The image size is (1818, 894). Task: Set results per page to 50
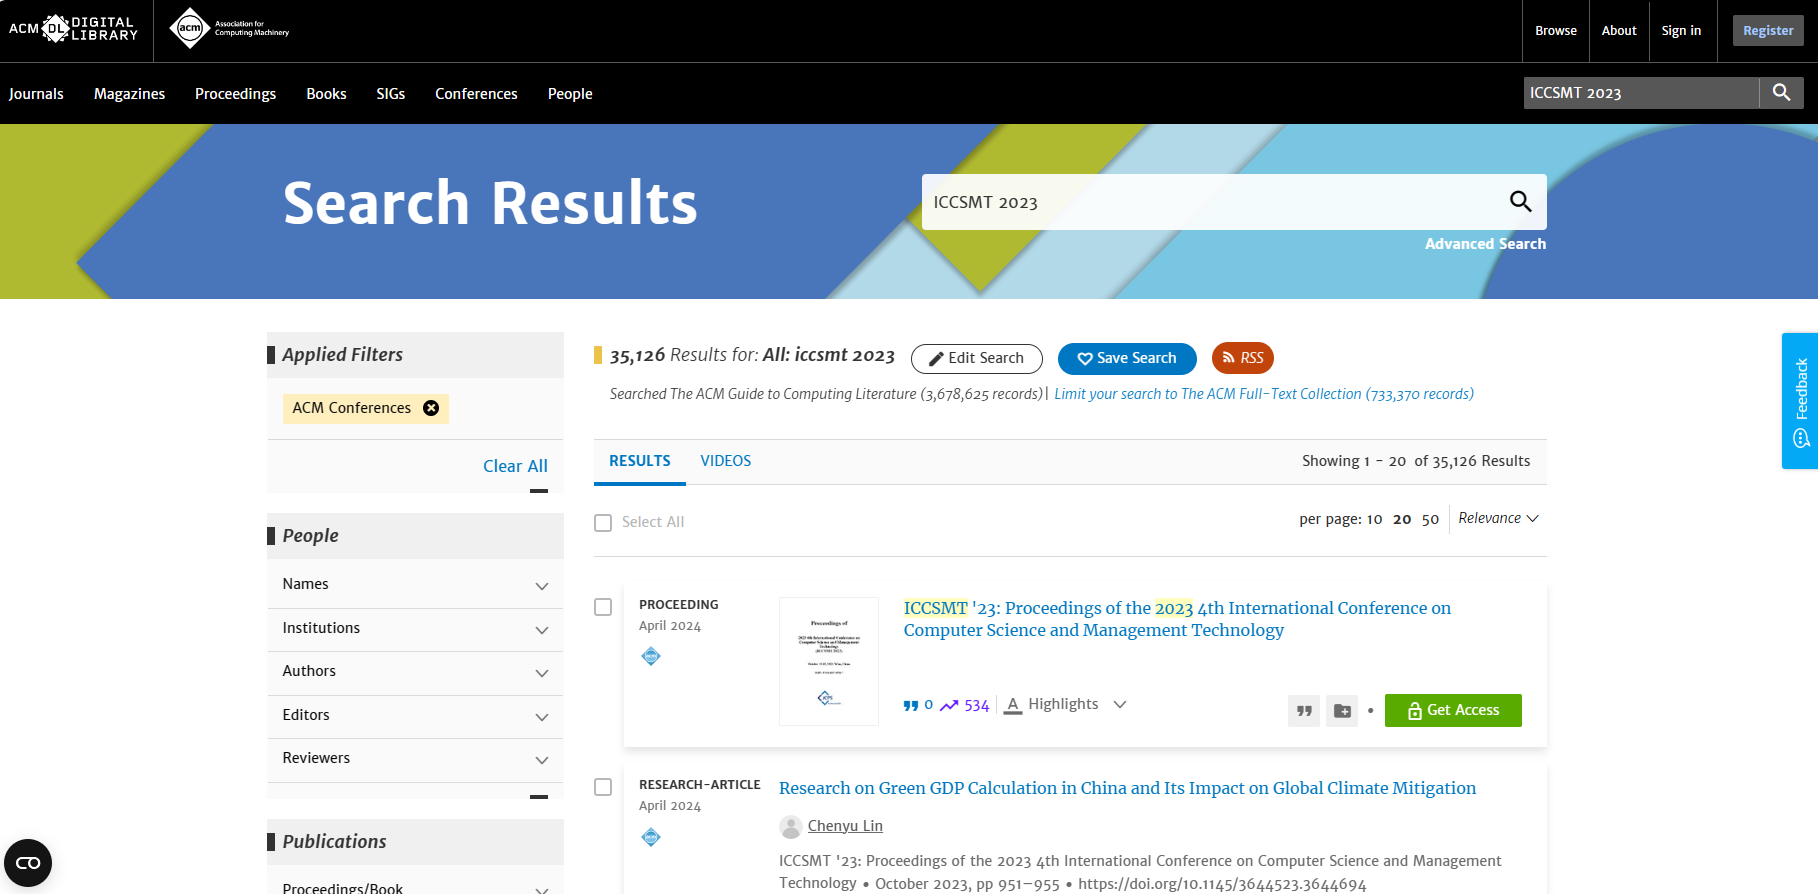[x=1430, y=519]
